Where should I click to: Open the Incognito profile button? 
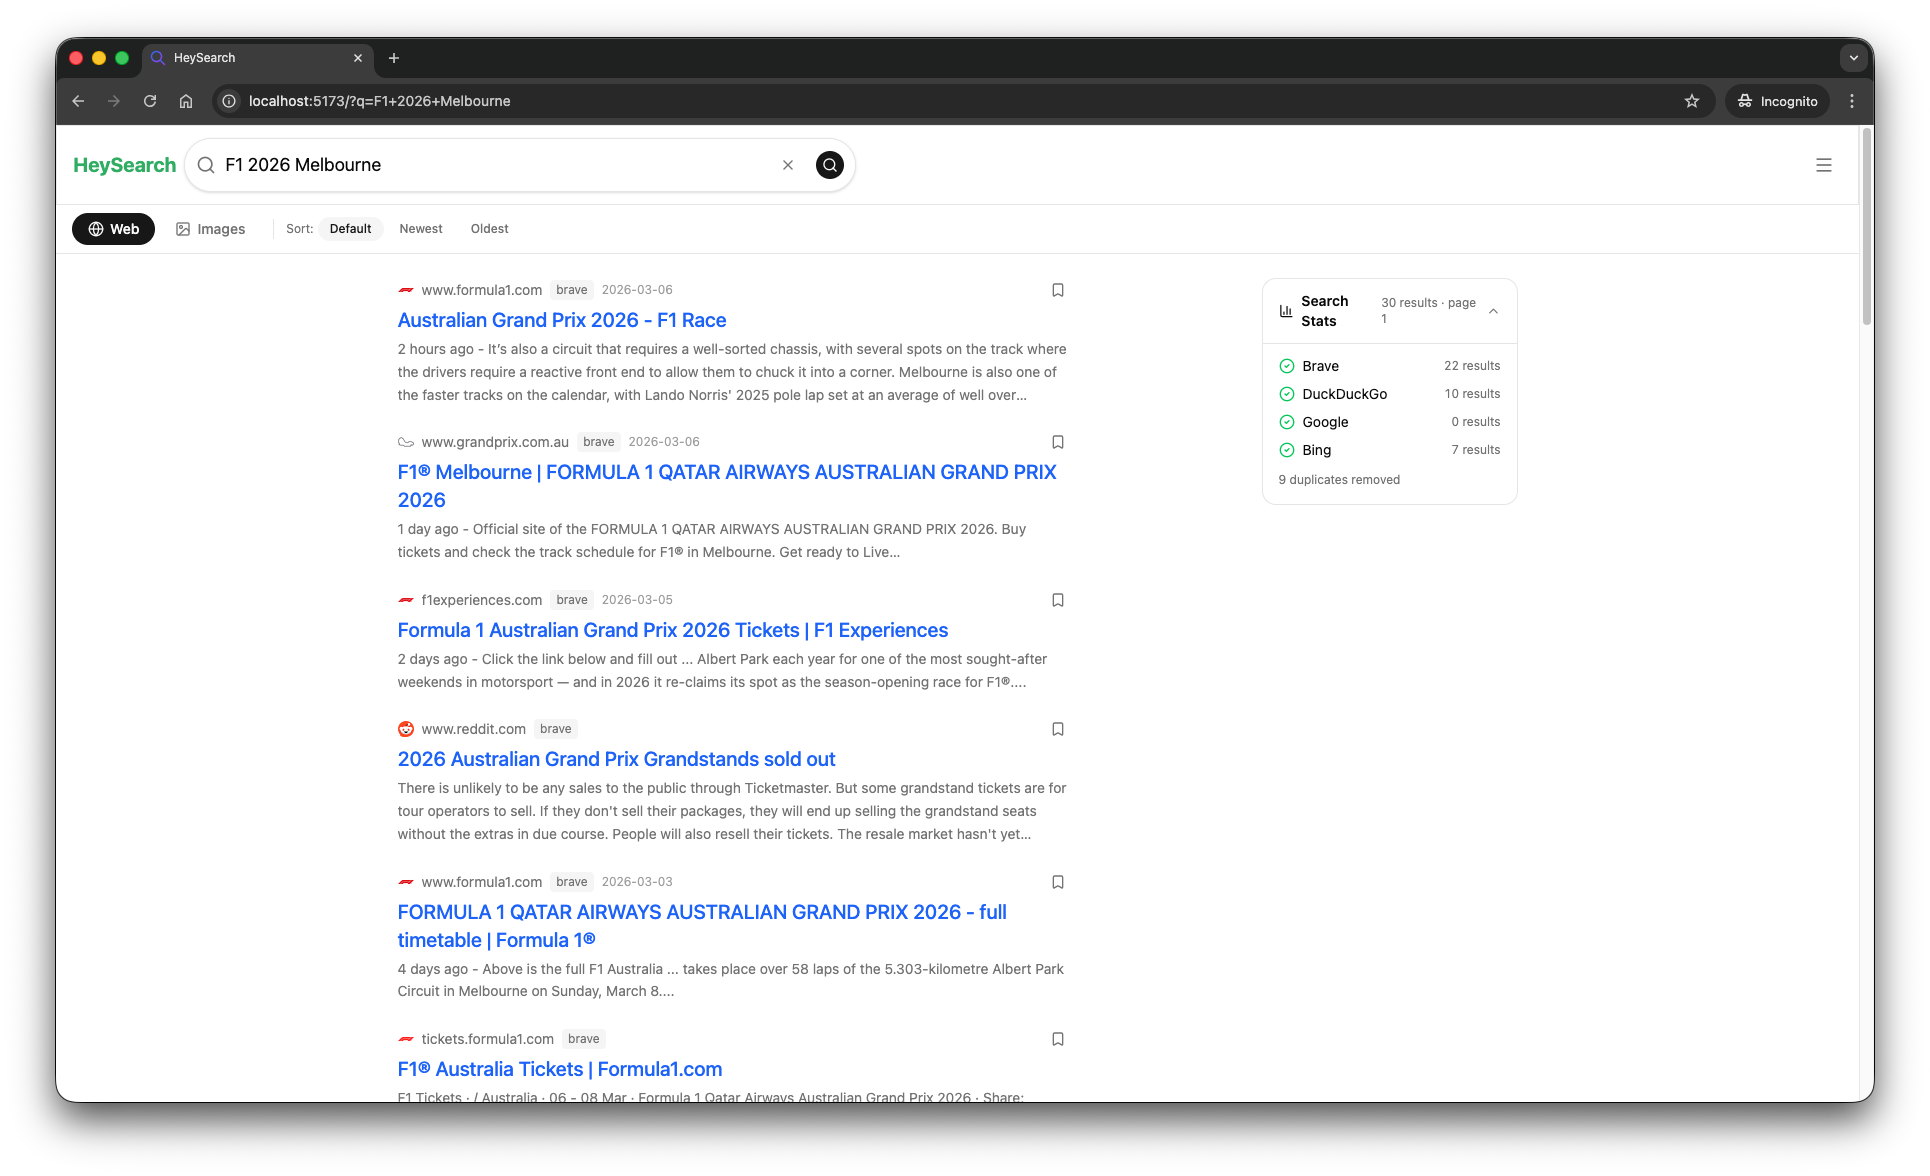(1777, 101)
